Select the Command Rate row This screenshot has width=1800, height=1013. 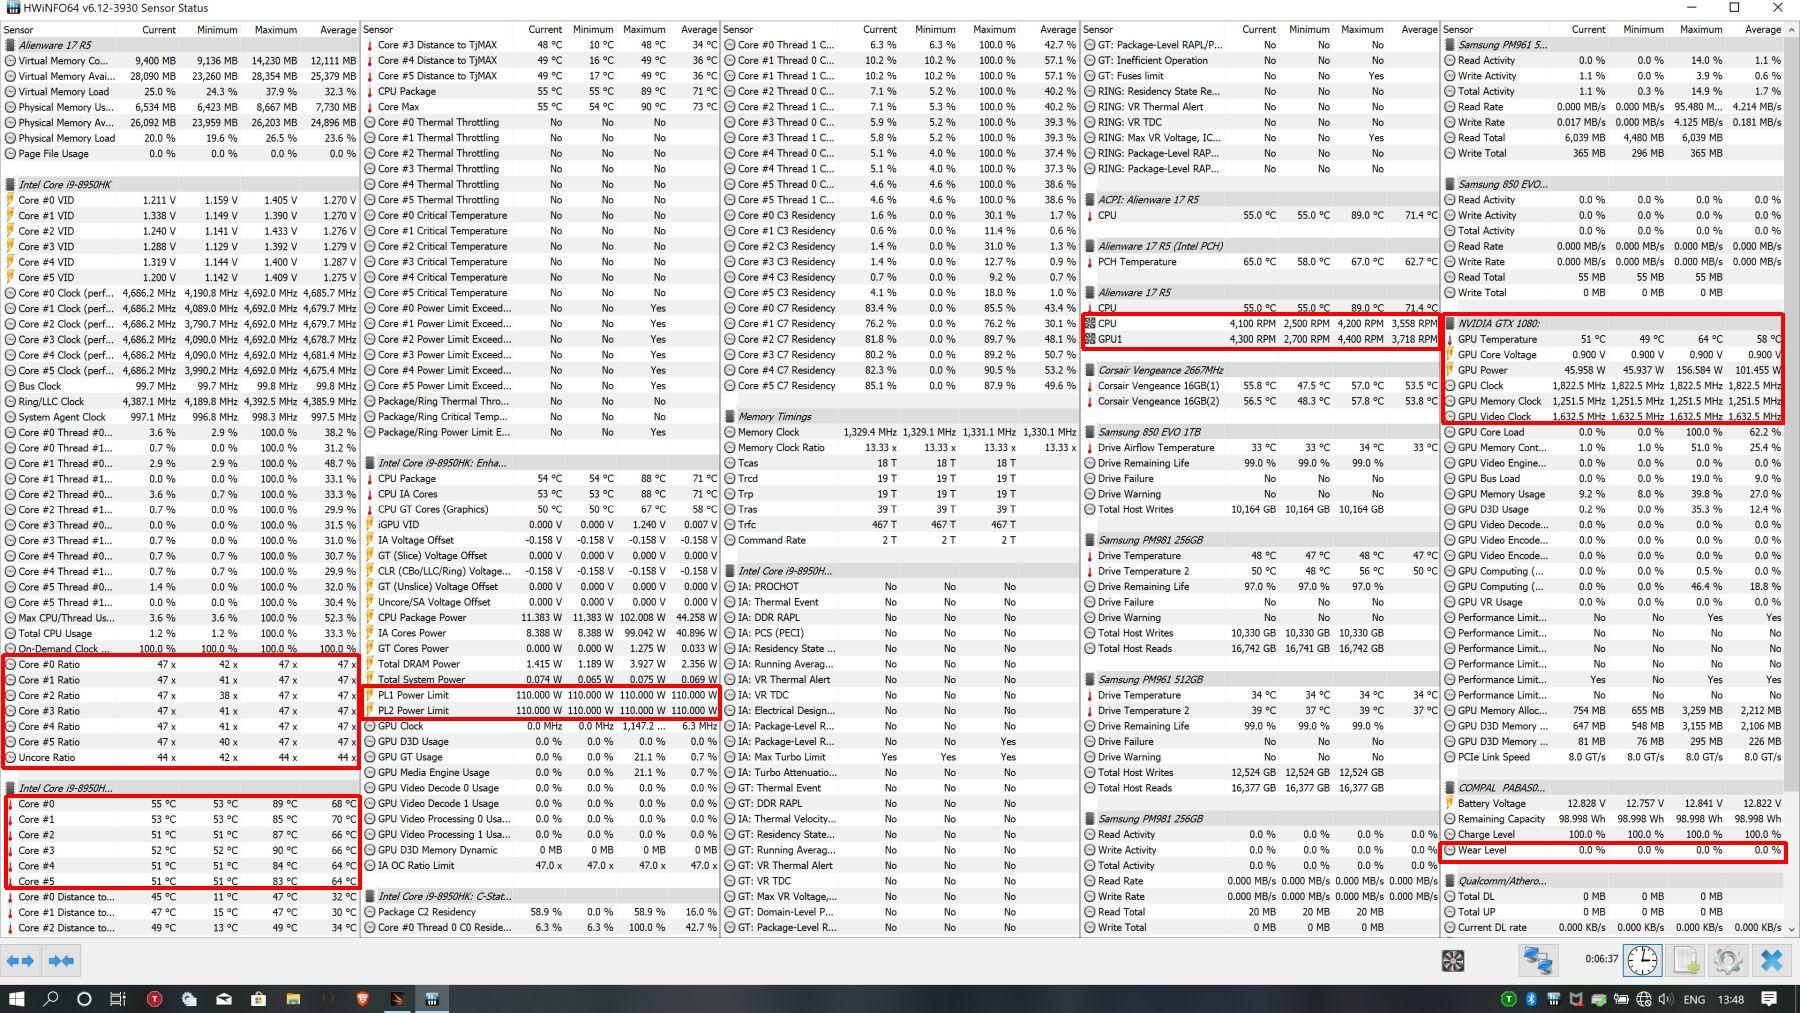(x=900, y=540)
